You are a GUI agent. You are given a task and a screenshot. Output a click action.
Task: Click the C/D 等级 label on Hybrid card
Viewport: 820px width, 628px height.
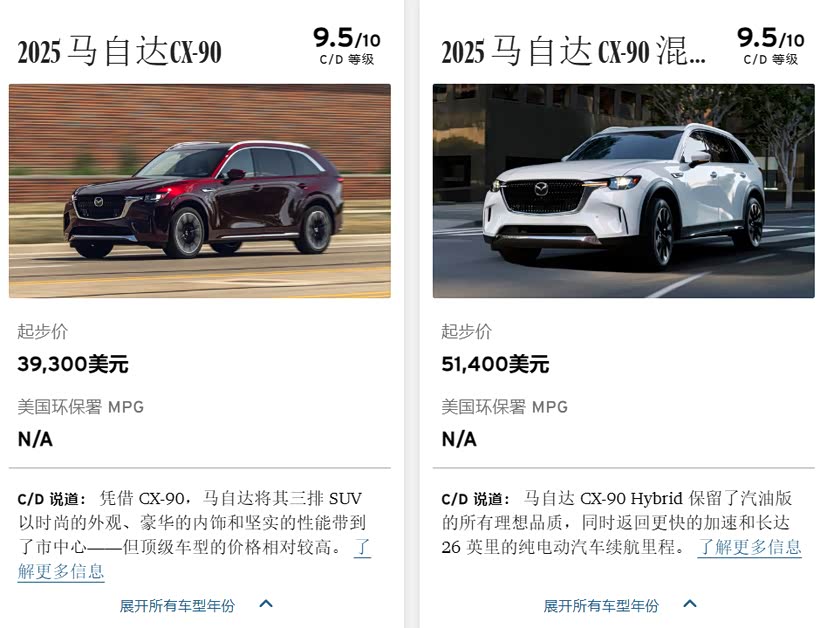(x=771, y=60)
